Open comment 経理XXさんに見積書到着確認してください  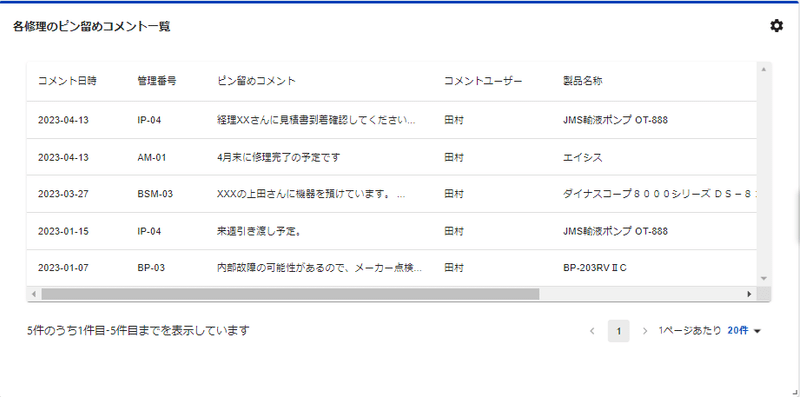click(x=316, y=120)
